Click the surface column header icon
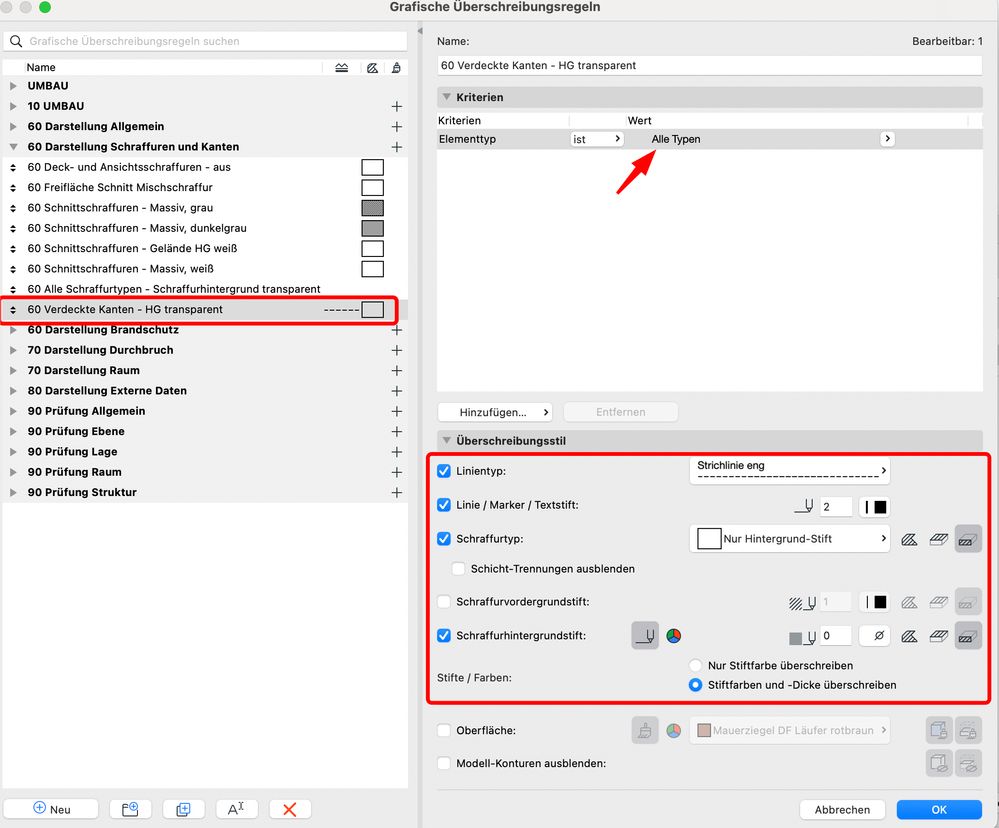Viewport: 999px width, 828px height. [396, 68]
